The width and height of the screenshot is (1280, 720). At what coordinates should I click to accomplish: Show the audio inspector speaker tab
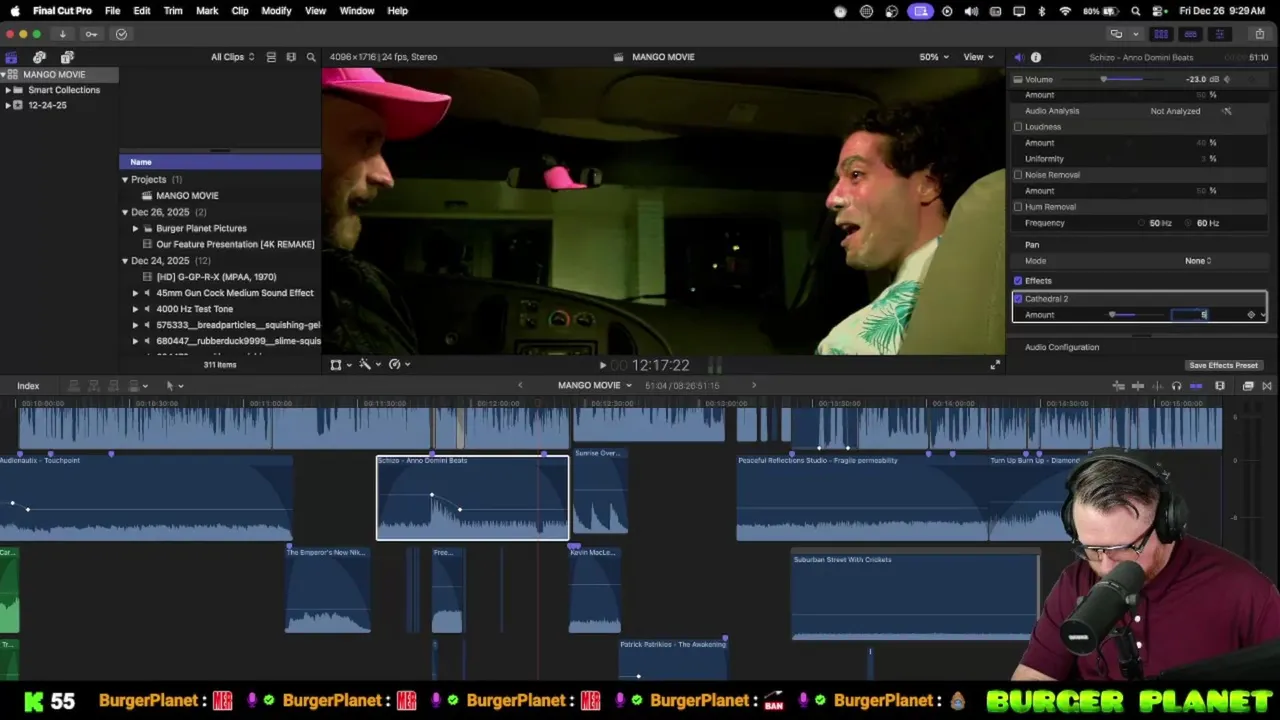tap(1018, 57)
